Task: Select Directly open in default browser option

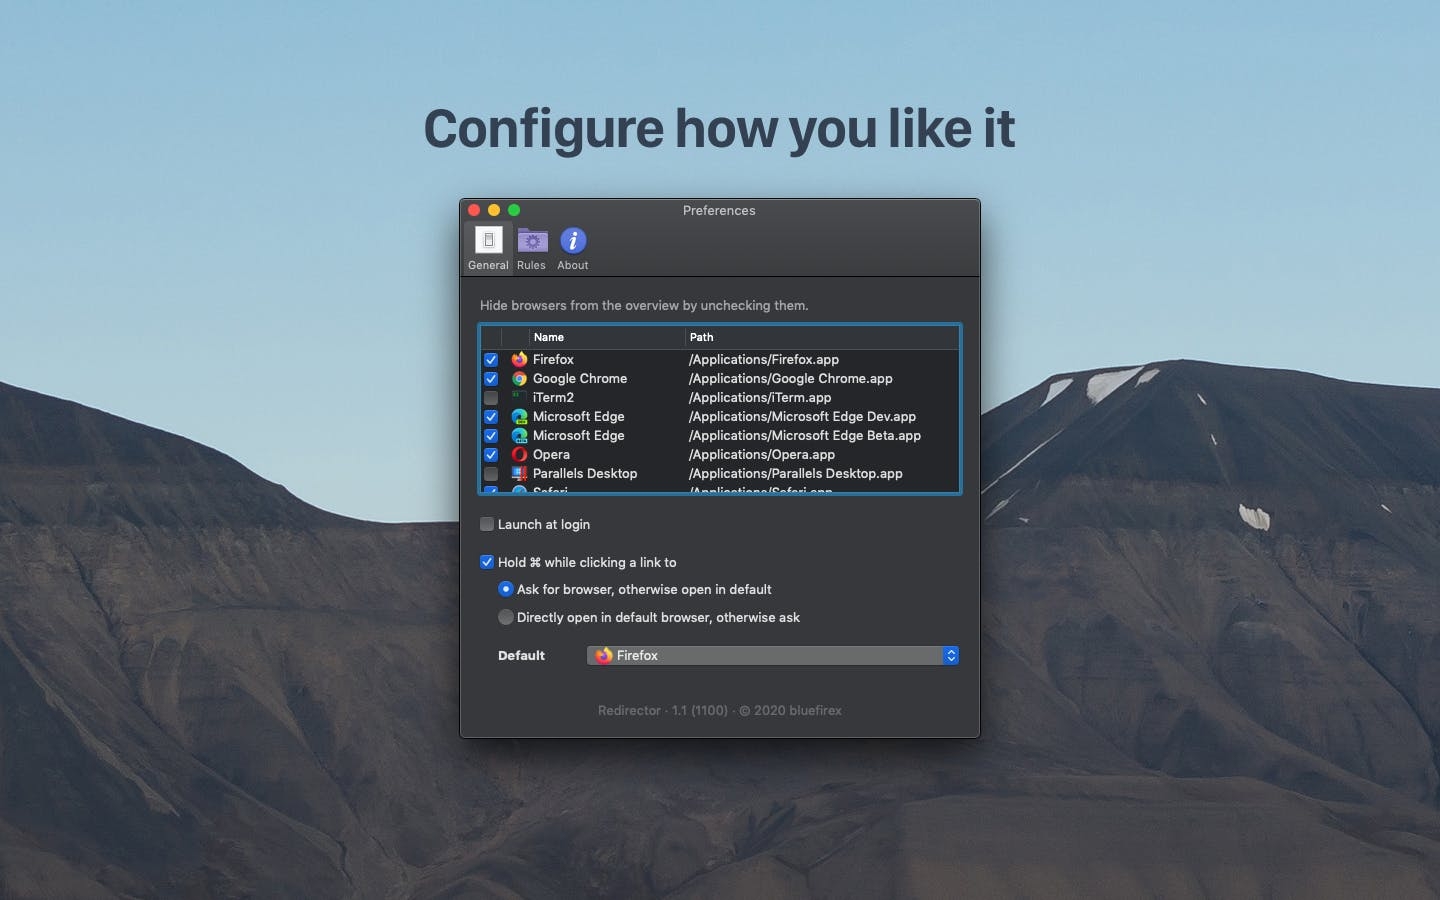Action: point(506,617)
